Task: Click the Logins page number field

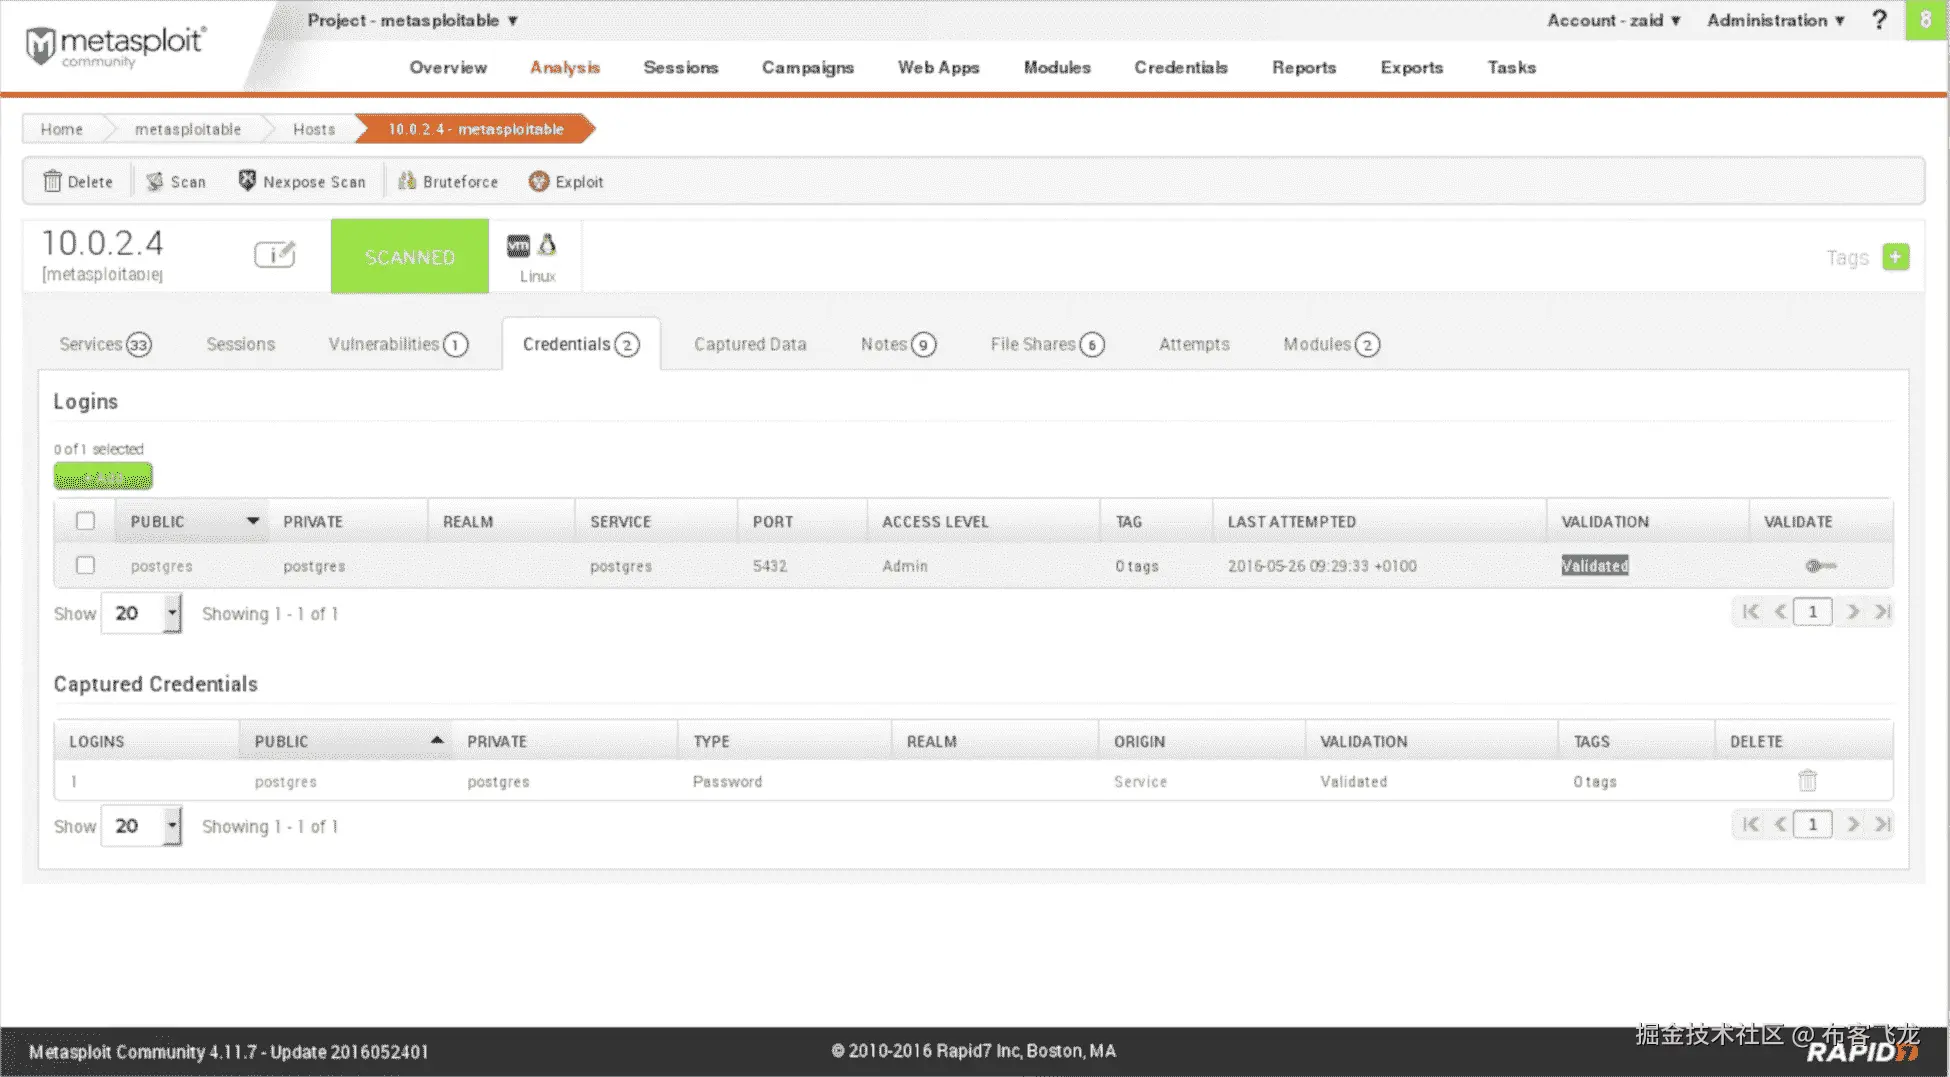Action: [1812, 611]
